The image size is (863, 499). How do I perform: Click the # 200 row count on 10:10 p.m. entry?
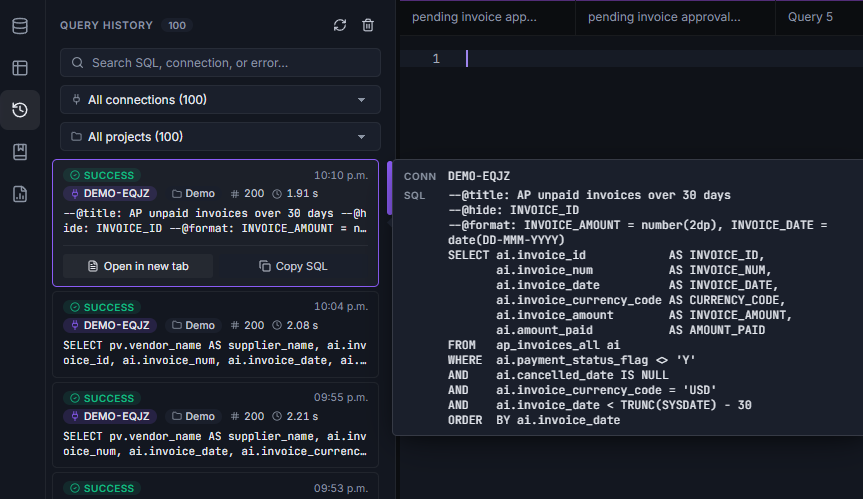247,194
